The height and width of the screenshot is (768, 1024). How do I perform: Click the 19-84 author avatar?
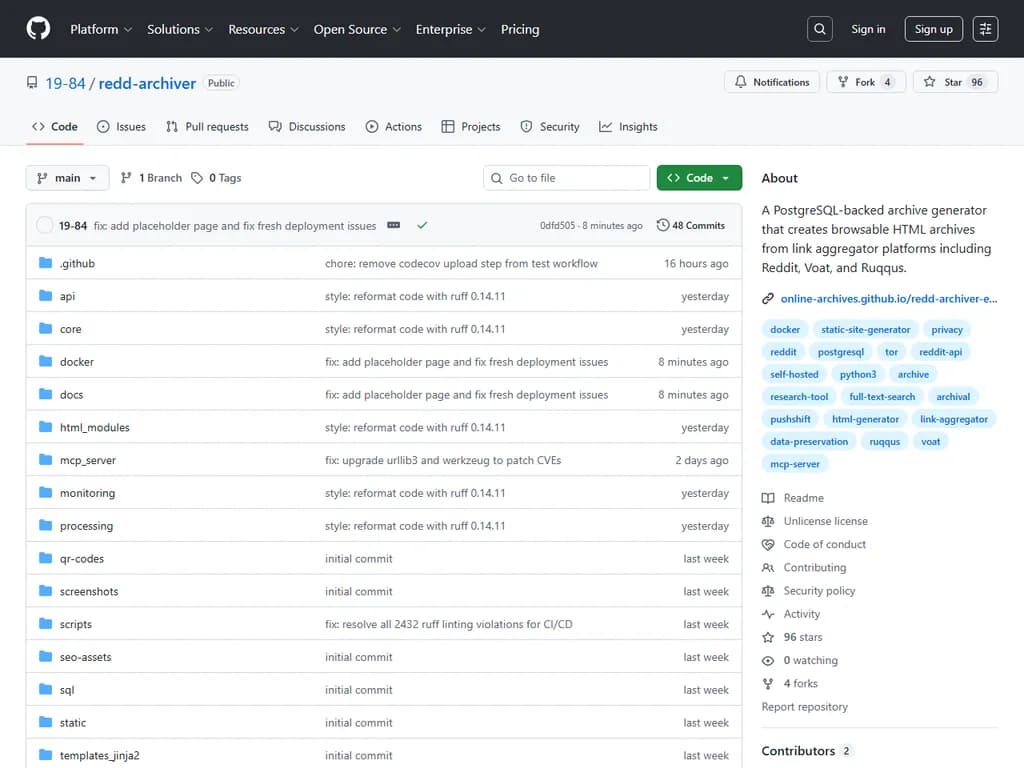(x=45, y=226)
